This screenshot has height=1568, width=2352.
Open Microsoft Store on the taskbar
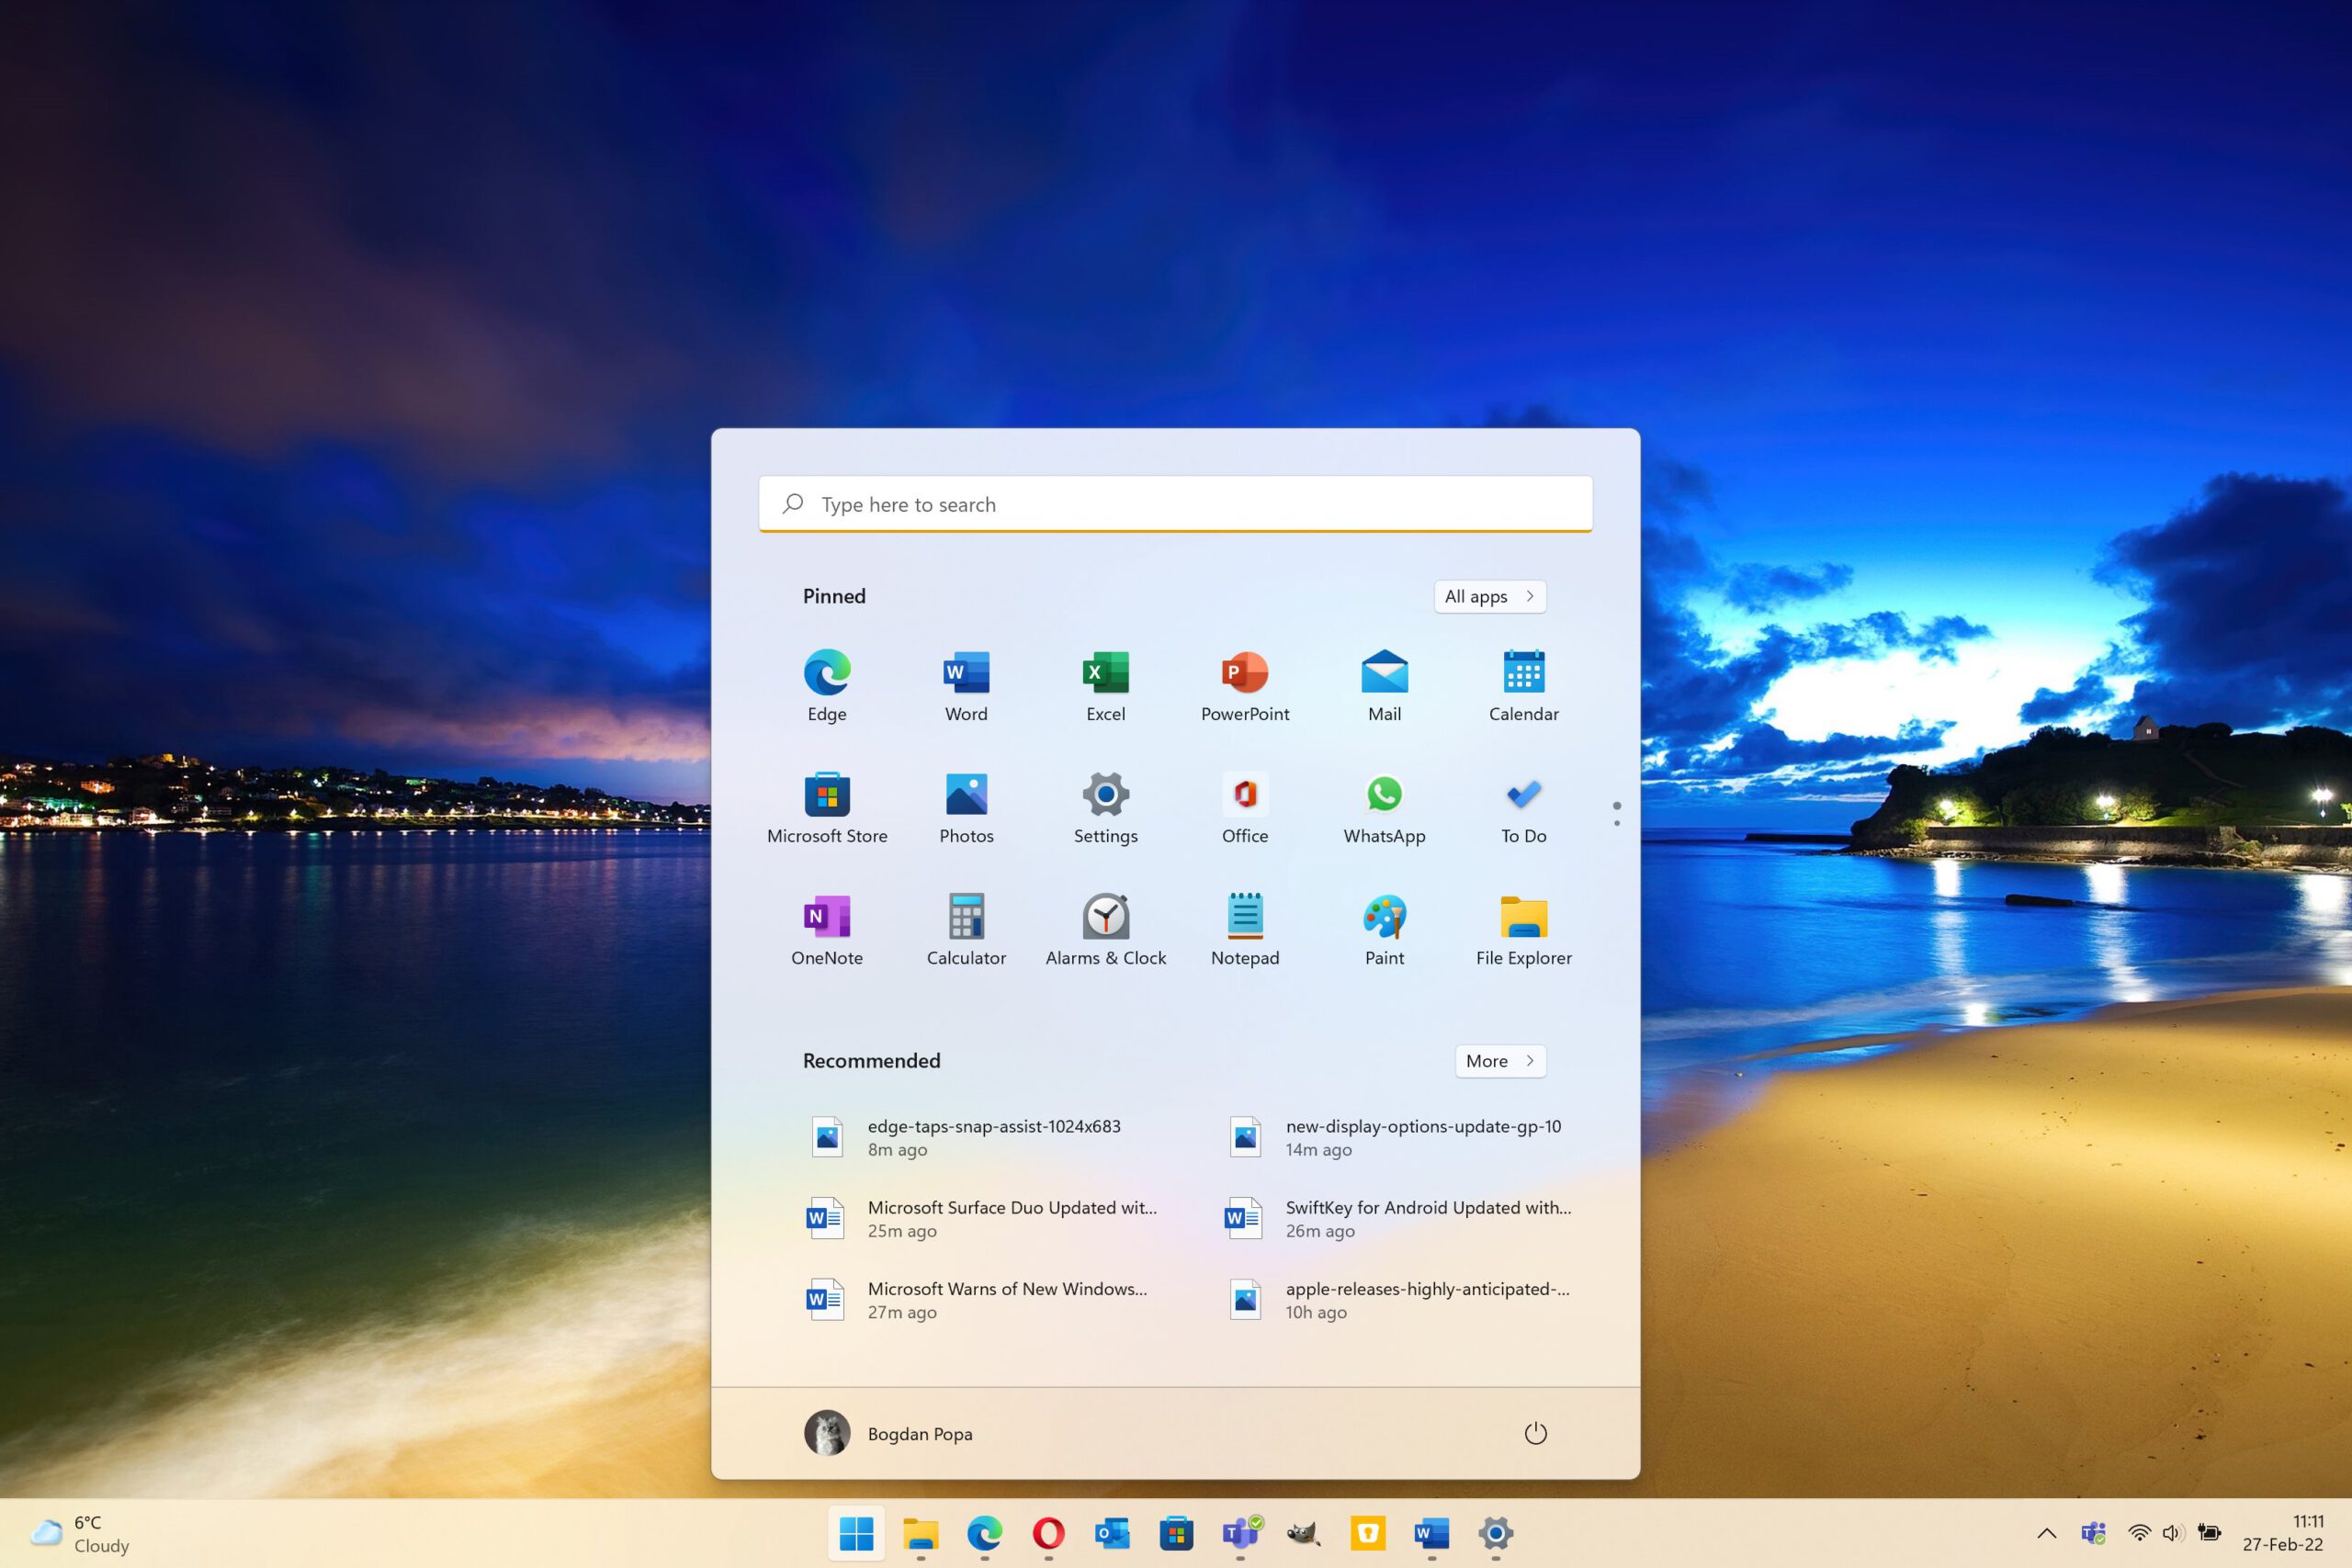point(1176,1532)
